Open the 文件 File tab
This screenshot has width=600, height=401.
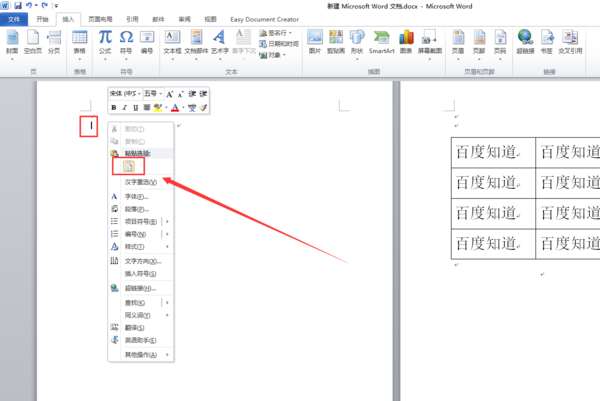coord(14,20)
